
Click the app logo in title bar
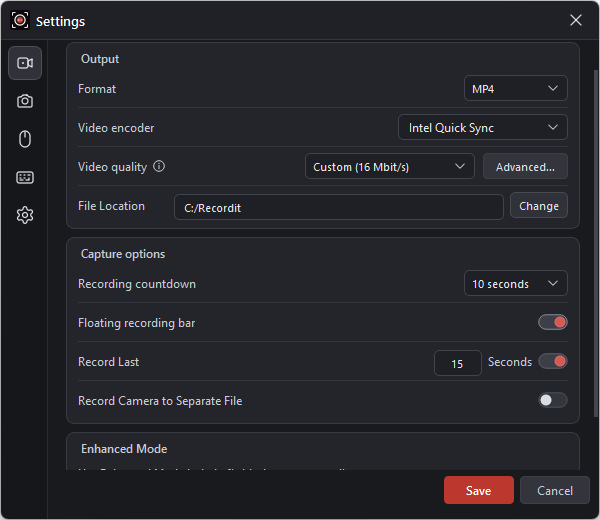pyautogui.click(x=20, y=20)
